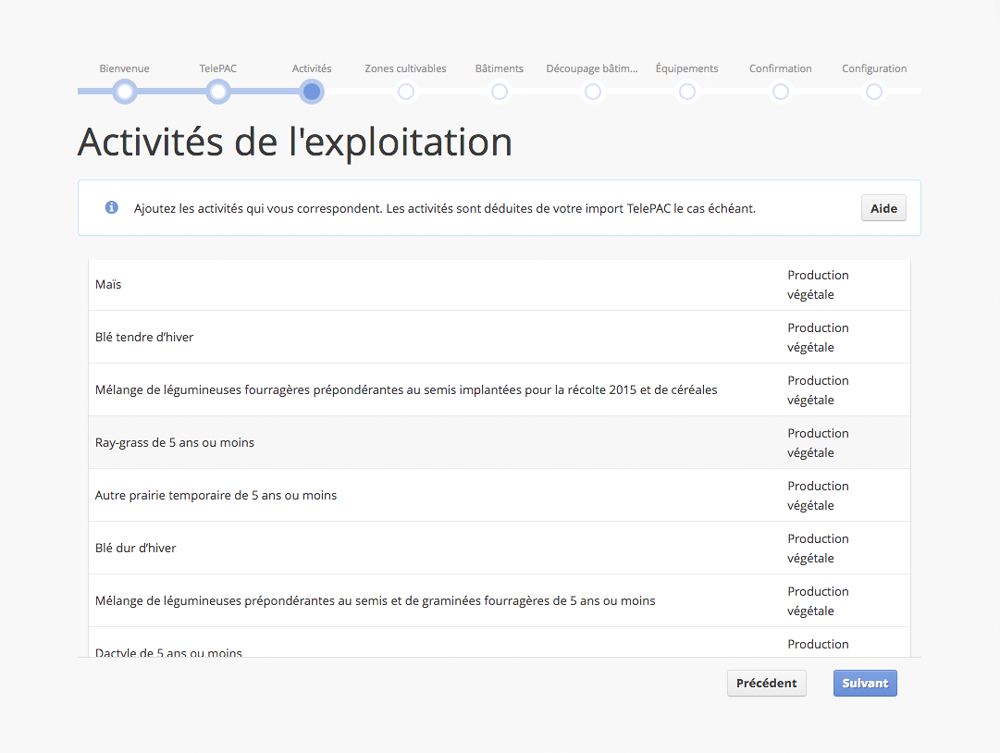
Task: Select Autre prairie temporaire de 5 ans
Action: pyautogui.click(x=499, y=495)
